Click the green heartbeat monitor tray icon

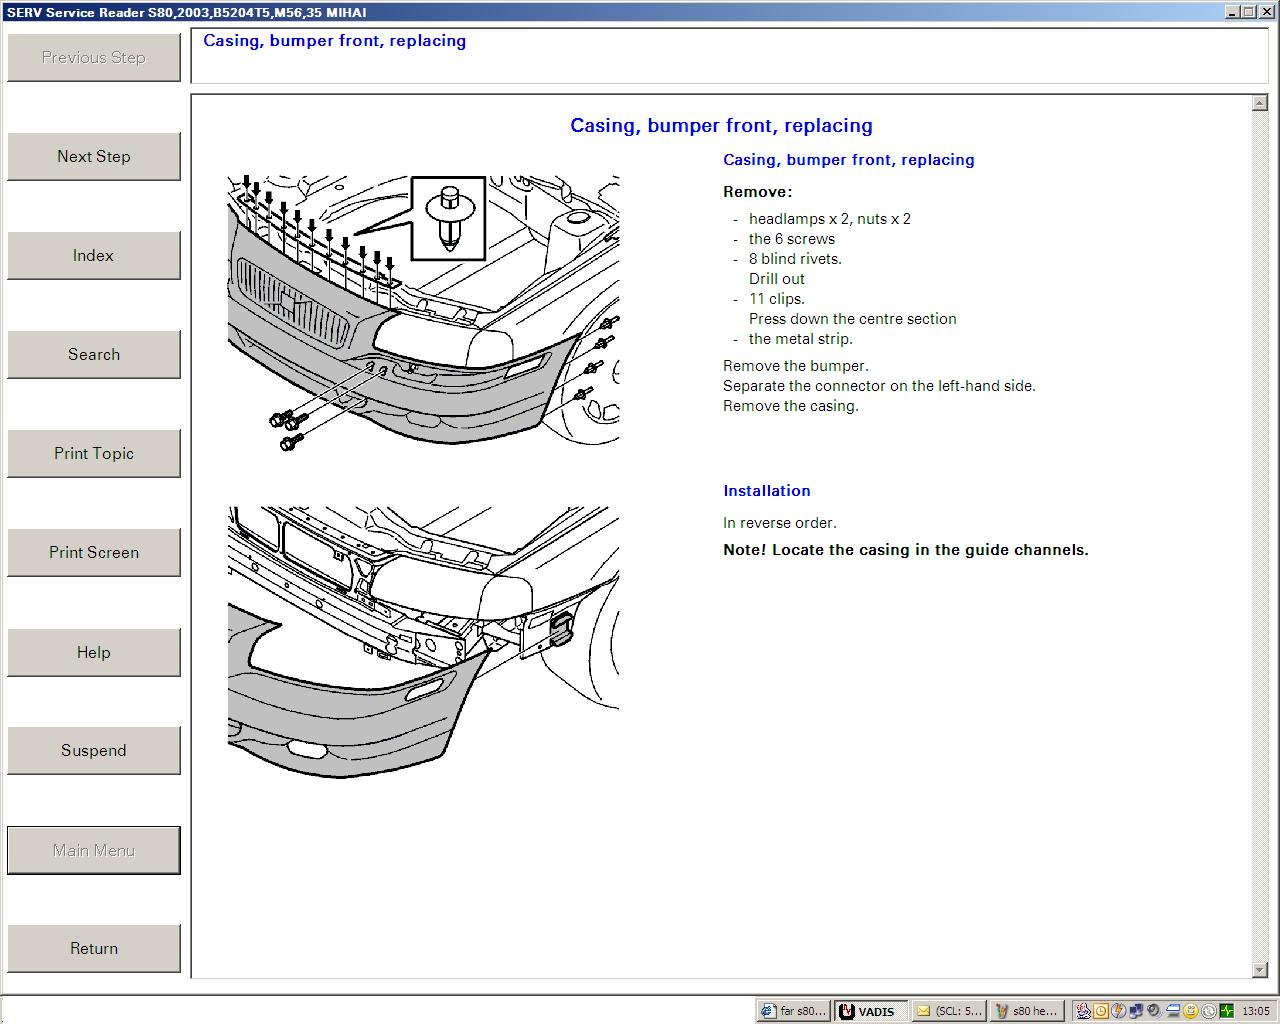point(1227,1011)
